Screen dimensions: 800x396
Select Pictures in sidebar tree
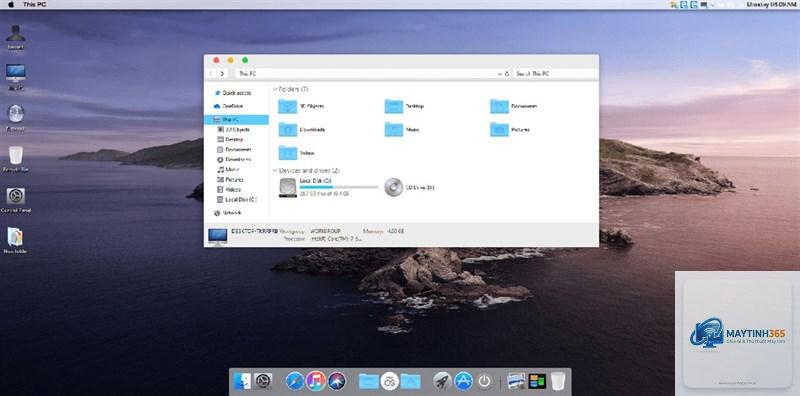[x=236, y=180]
